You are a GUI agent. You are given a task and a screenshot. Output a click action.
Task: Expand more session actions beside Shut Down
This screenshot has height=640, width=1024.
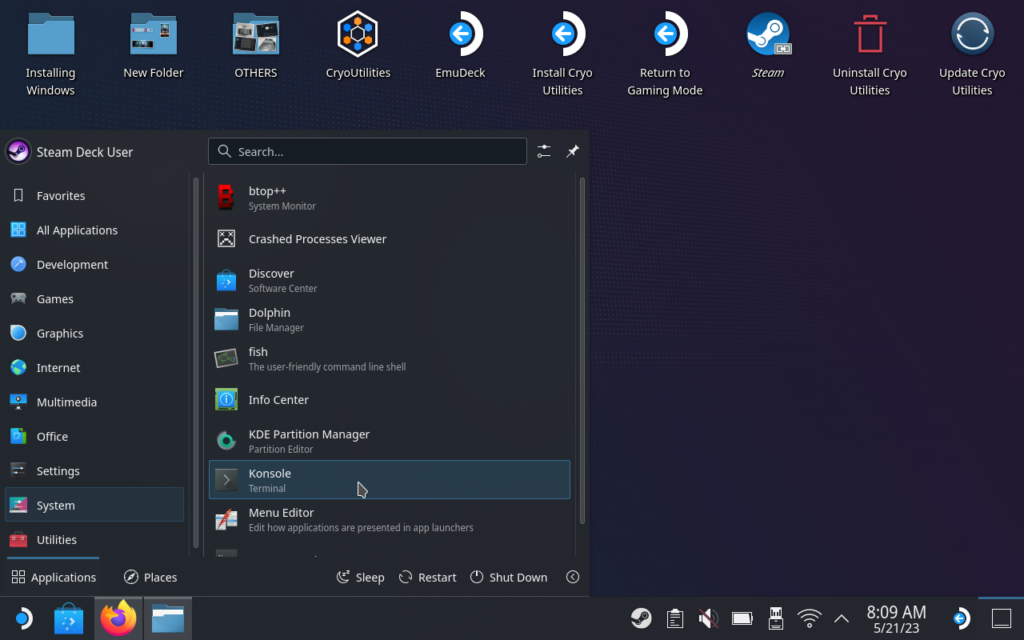pos(571,577)
